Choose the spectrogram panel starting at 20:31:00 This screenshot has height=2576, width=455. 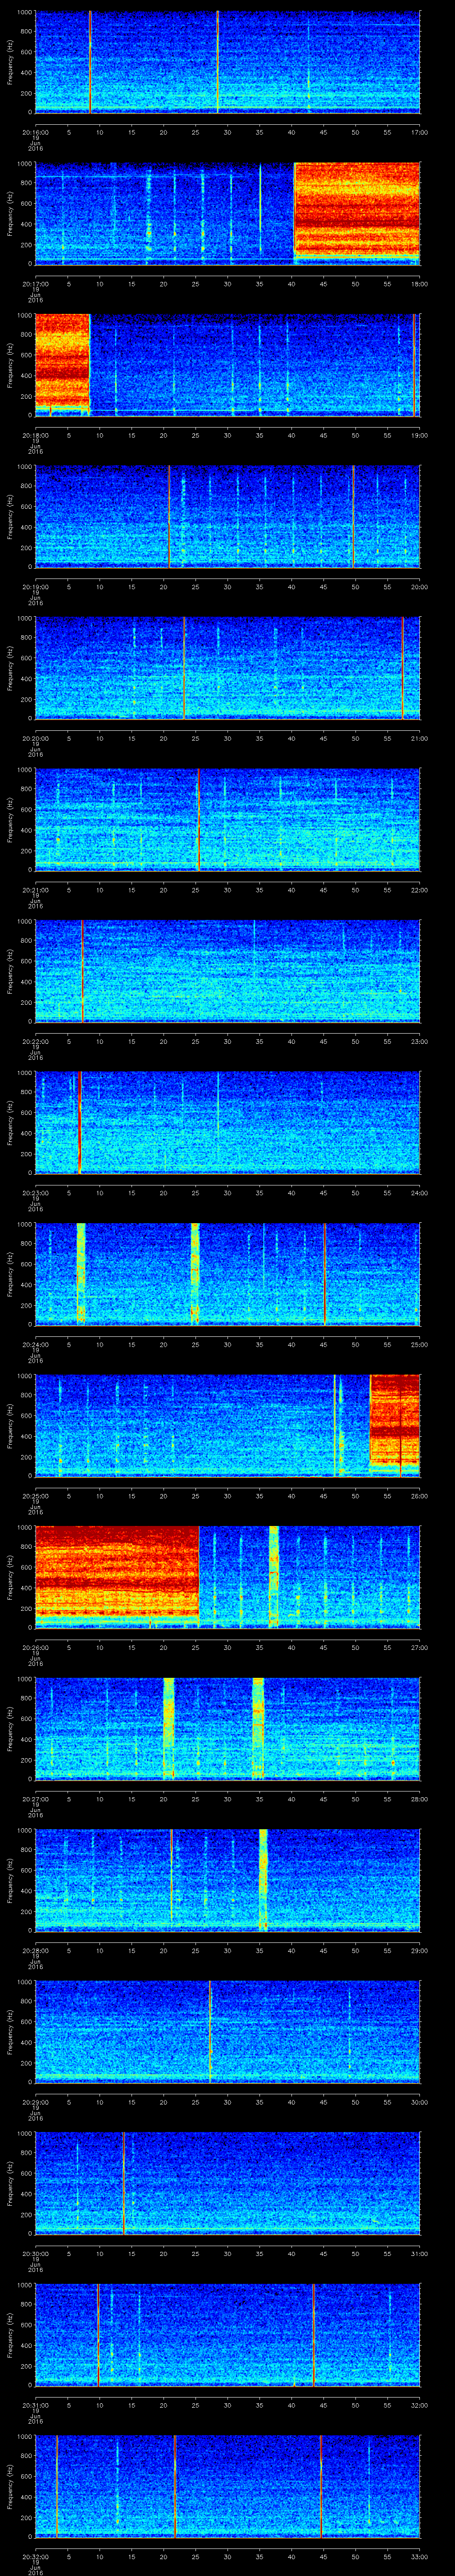click(x=227, y=2335)
